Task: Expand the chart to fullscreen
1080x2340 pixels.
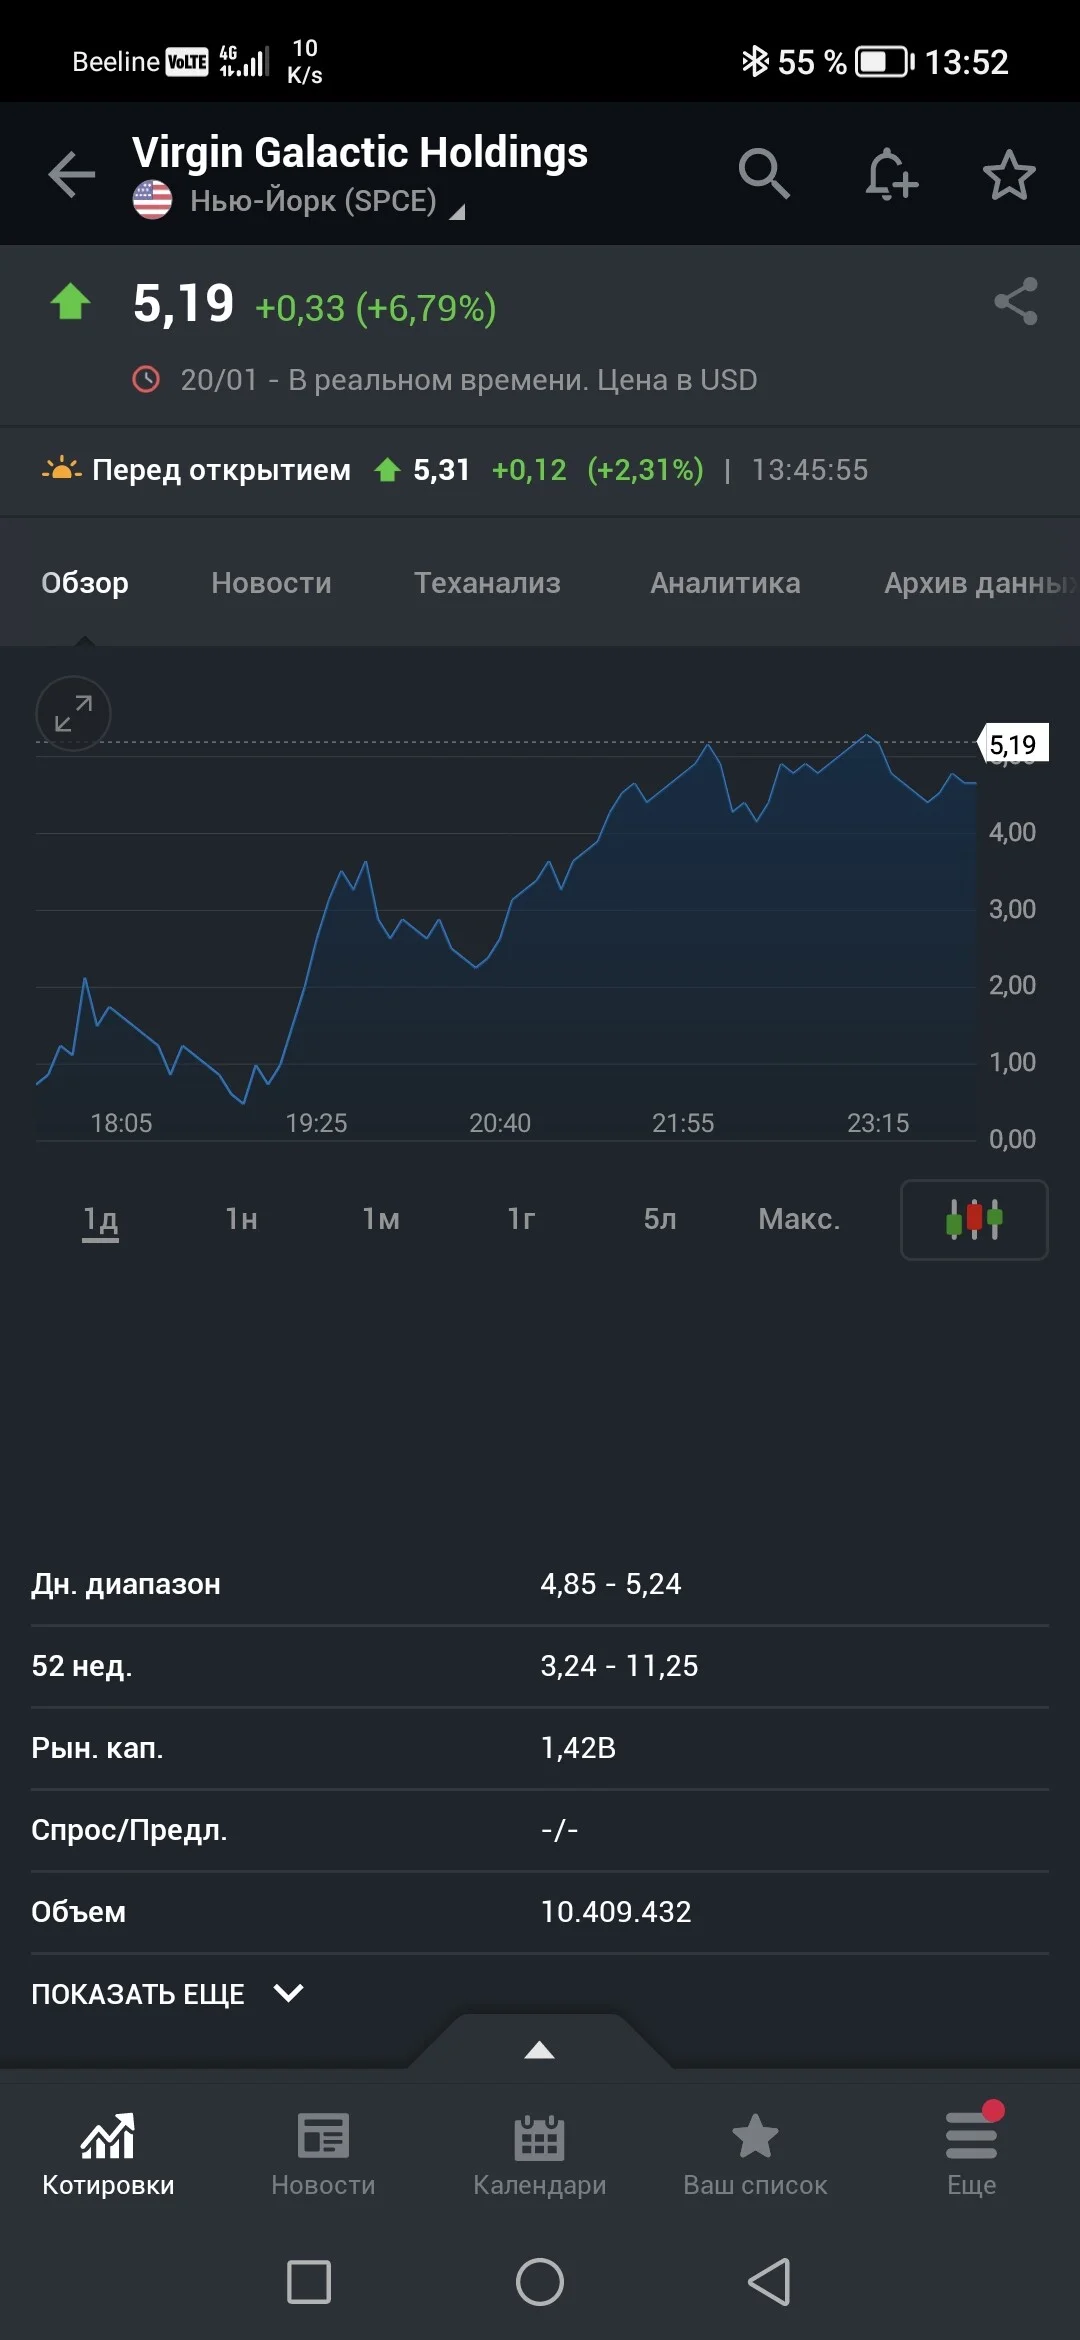Action: point(73,714)
